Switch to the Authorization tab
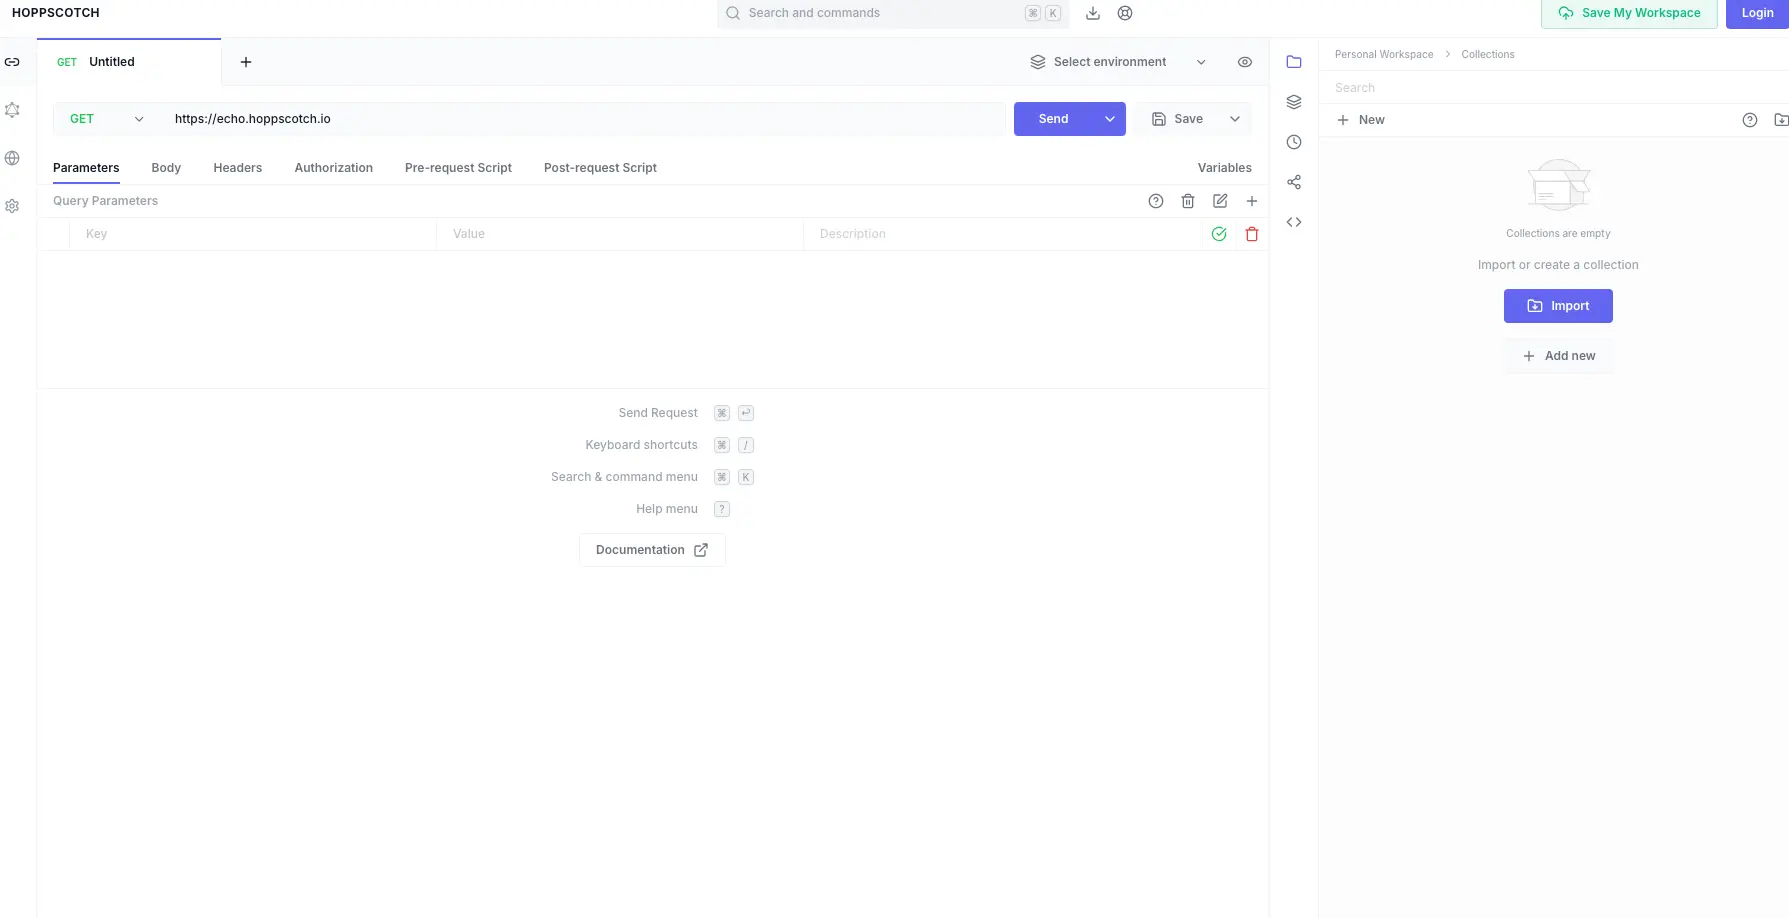 (333, 168)
